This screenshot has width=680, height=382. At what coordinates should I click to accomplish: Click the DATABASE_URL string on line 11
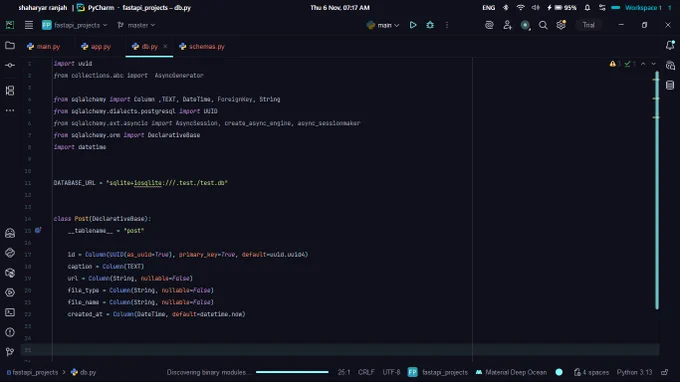[x=167, y=183]
